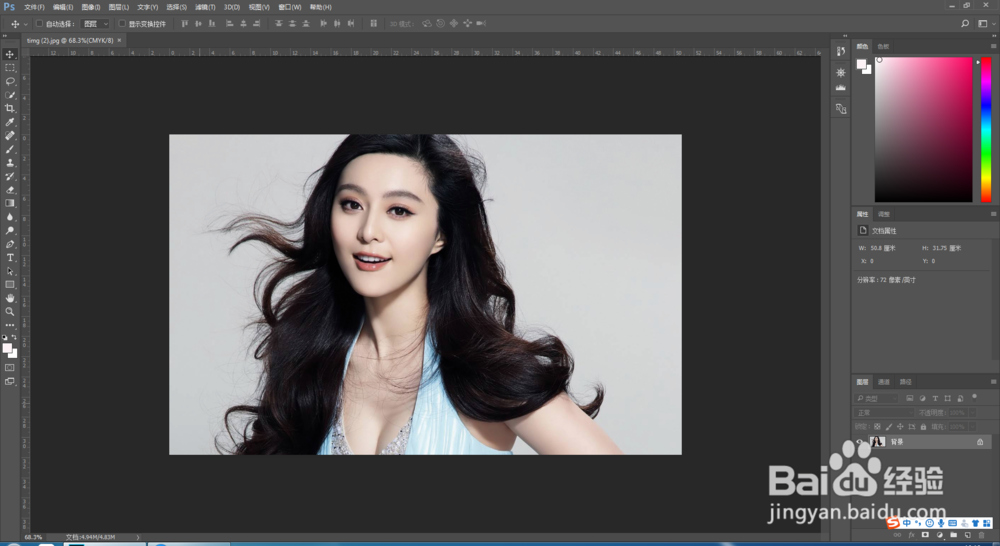This screenshot has height=546, width=1000.
Task: Click the foreground color swatch in toolbox
Action: 7,348
